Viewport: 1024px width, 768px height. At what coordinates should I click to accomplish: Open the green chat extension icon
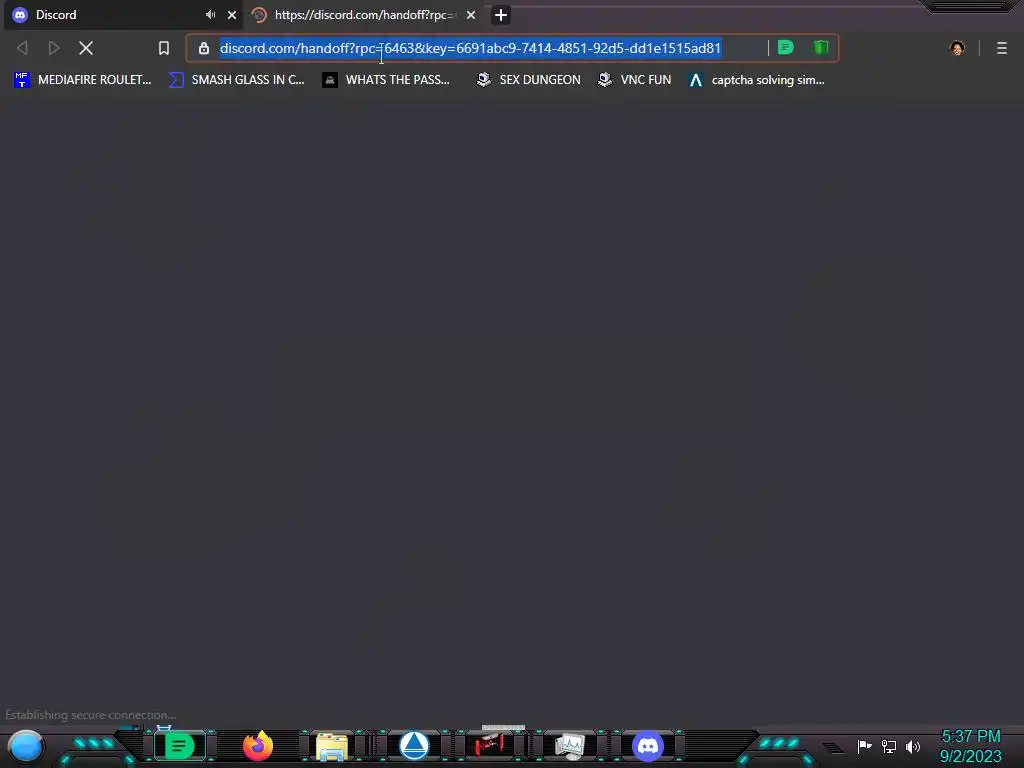pos(786,47)
